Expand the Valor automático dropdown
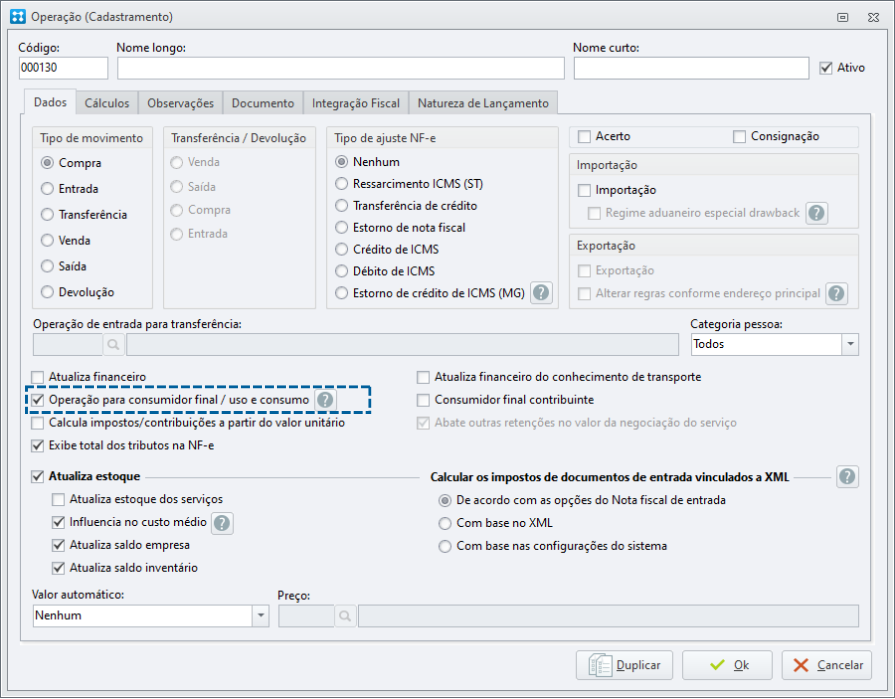The width and height of the screenshot is (895, 699). pos(260,616)
